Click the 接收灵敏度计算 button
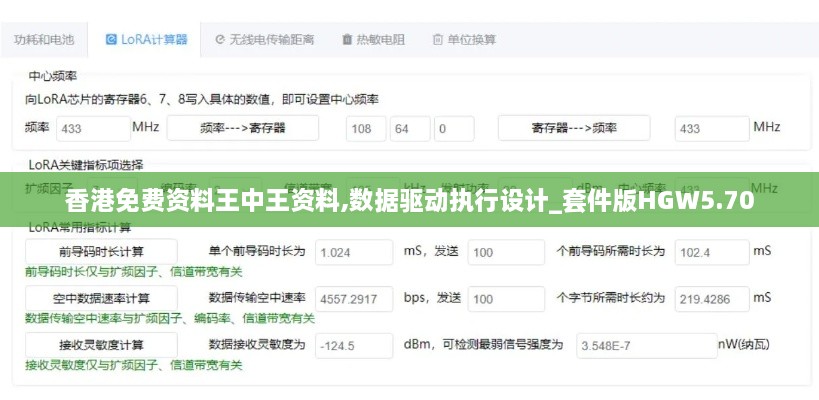This screenshot has height=400, width=819. [x=101, y=345]
